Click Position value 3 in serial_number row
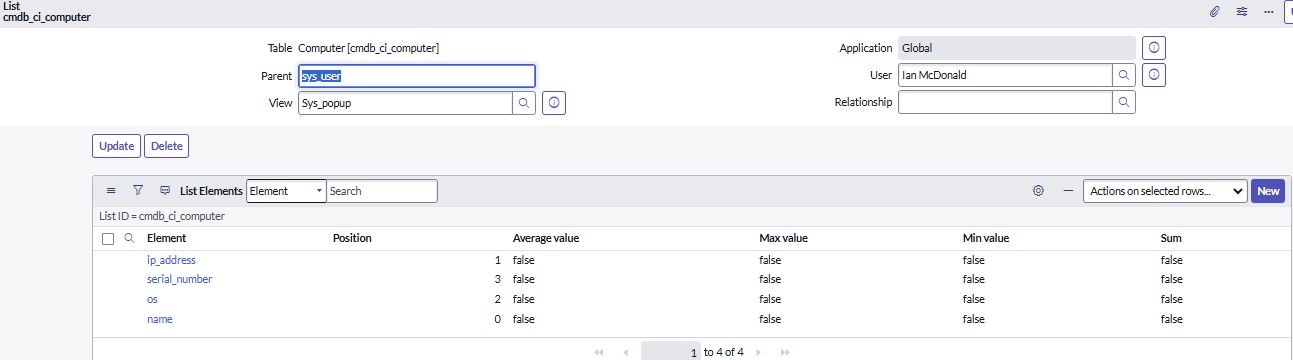This screenshot has height=360, width=1293. click(x=497, y=279)
